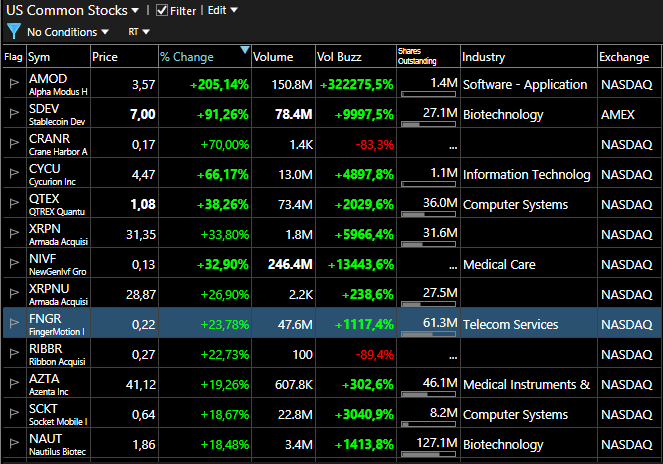Select the CRANR Crane Harbor symbol

[58, 144]
